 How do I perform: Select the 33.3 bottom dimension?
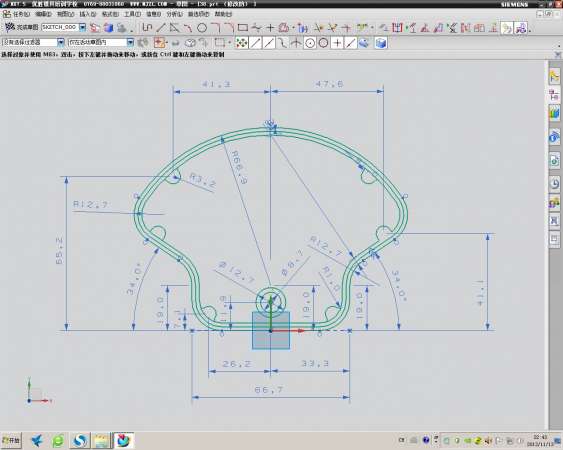pos(315,364)
